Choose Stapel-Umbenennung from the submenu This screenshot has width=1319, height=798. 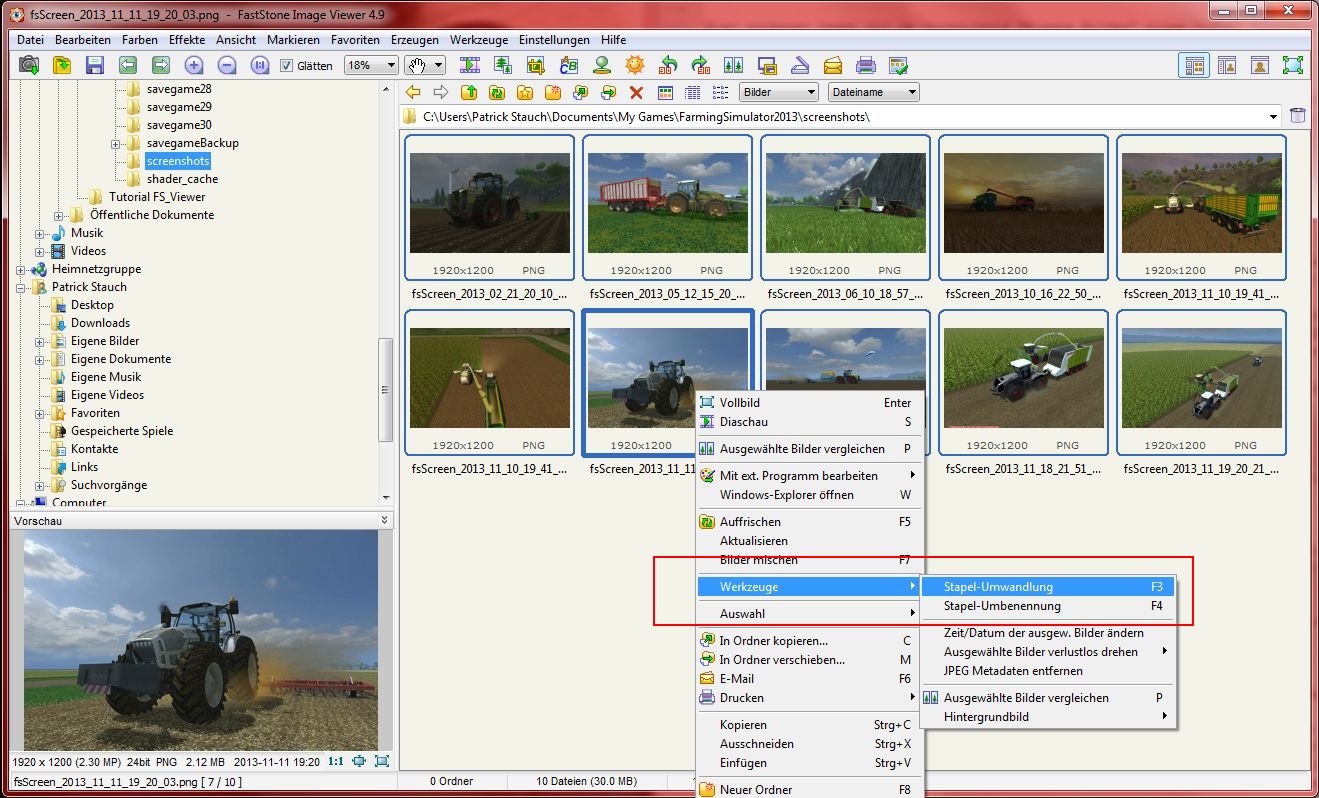[x=1002, y=606]
